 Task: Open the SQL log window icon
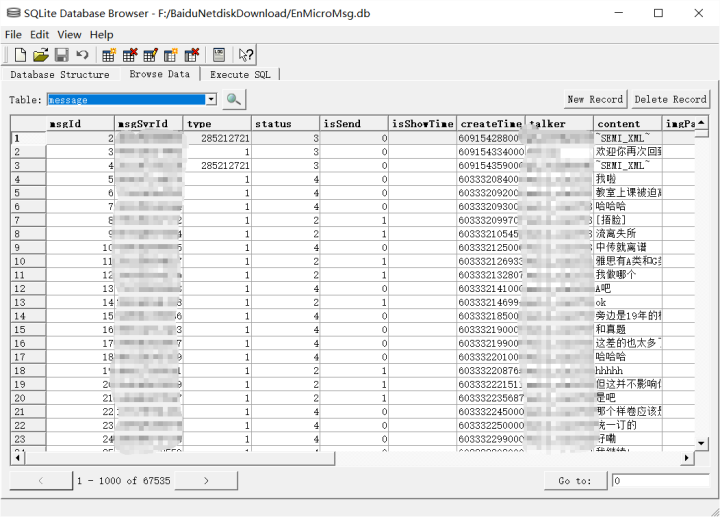tap(219, 55)
